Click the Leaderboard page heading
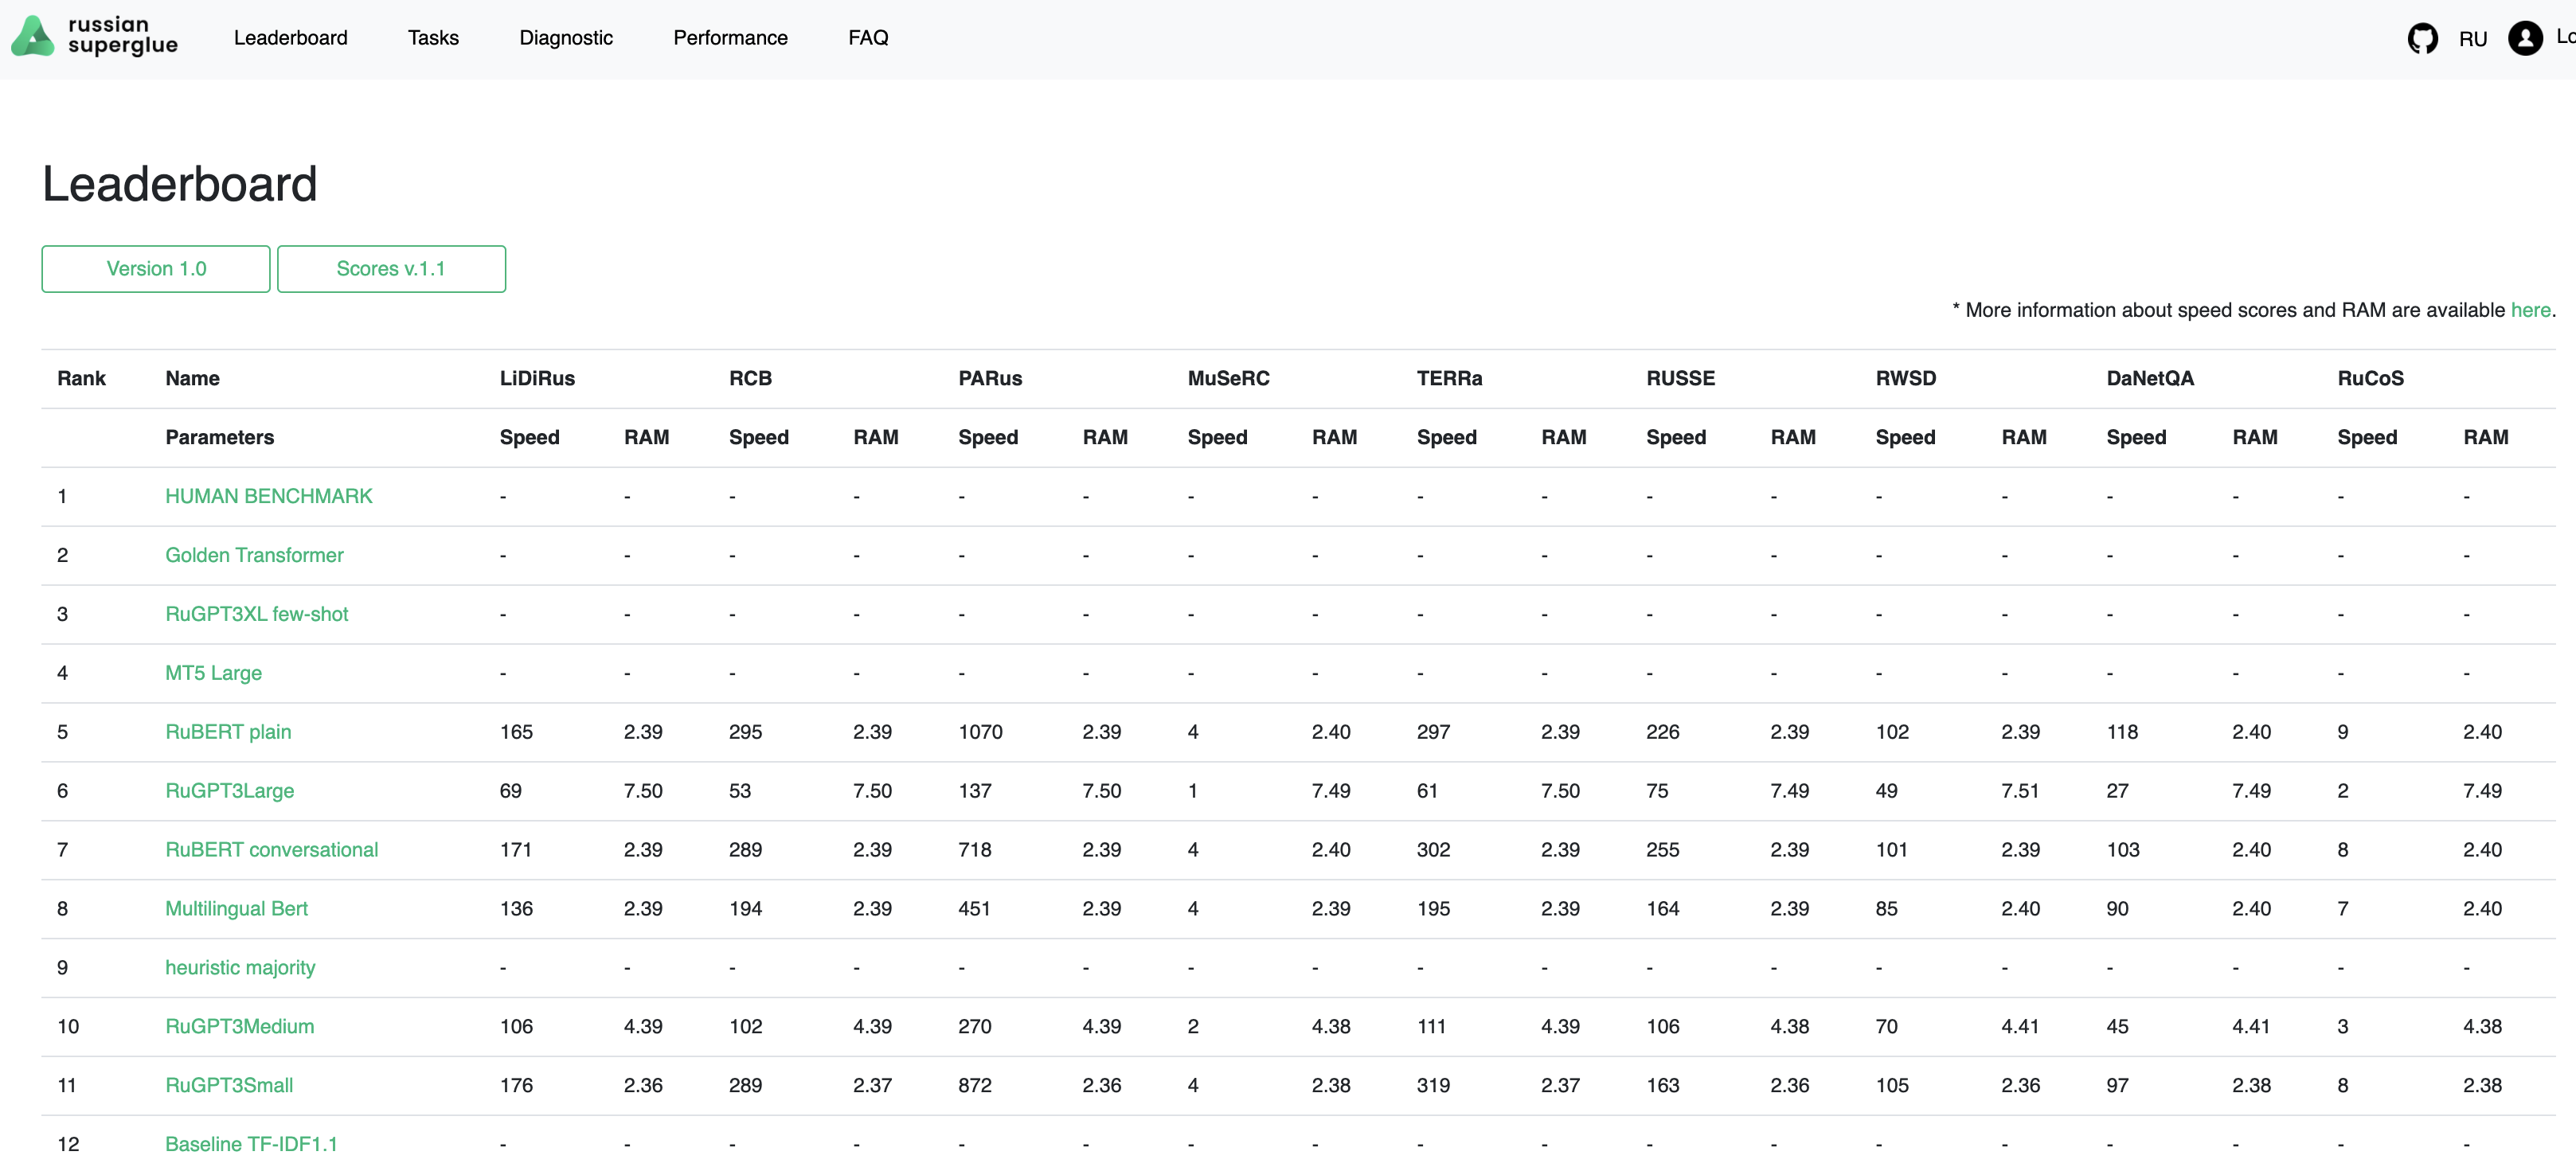Viewport: 2576px width, 1171px height. (x=180, y=184)
